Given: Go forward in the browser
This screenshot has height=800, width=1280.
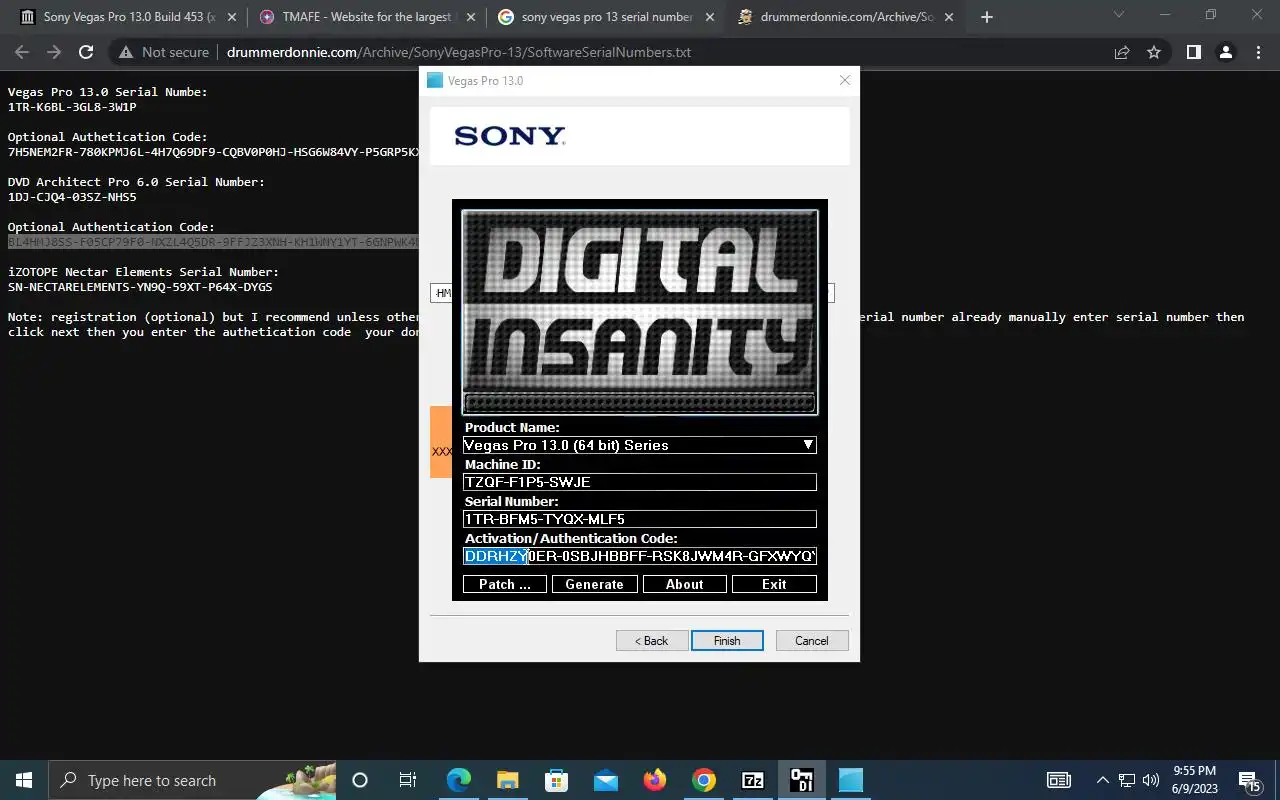Looking at the screenshot, I should click(54, 52).
